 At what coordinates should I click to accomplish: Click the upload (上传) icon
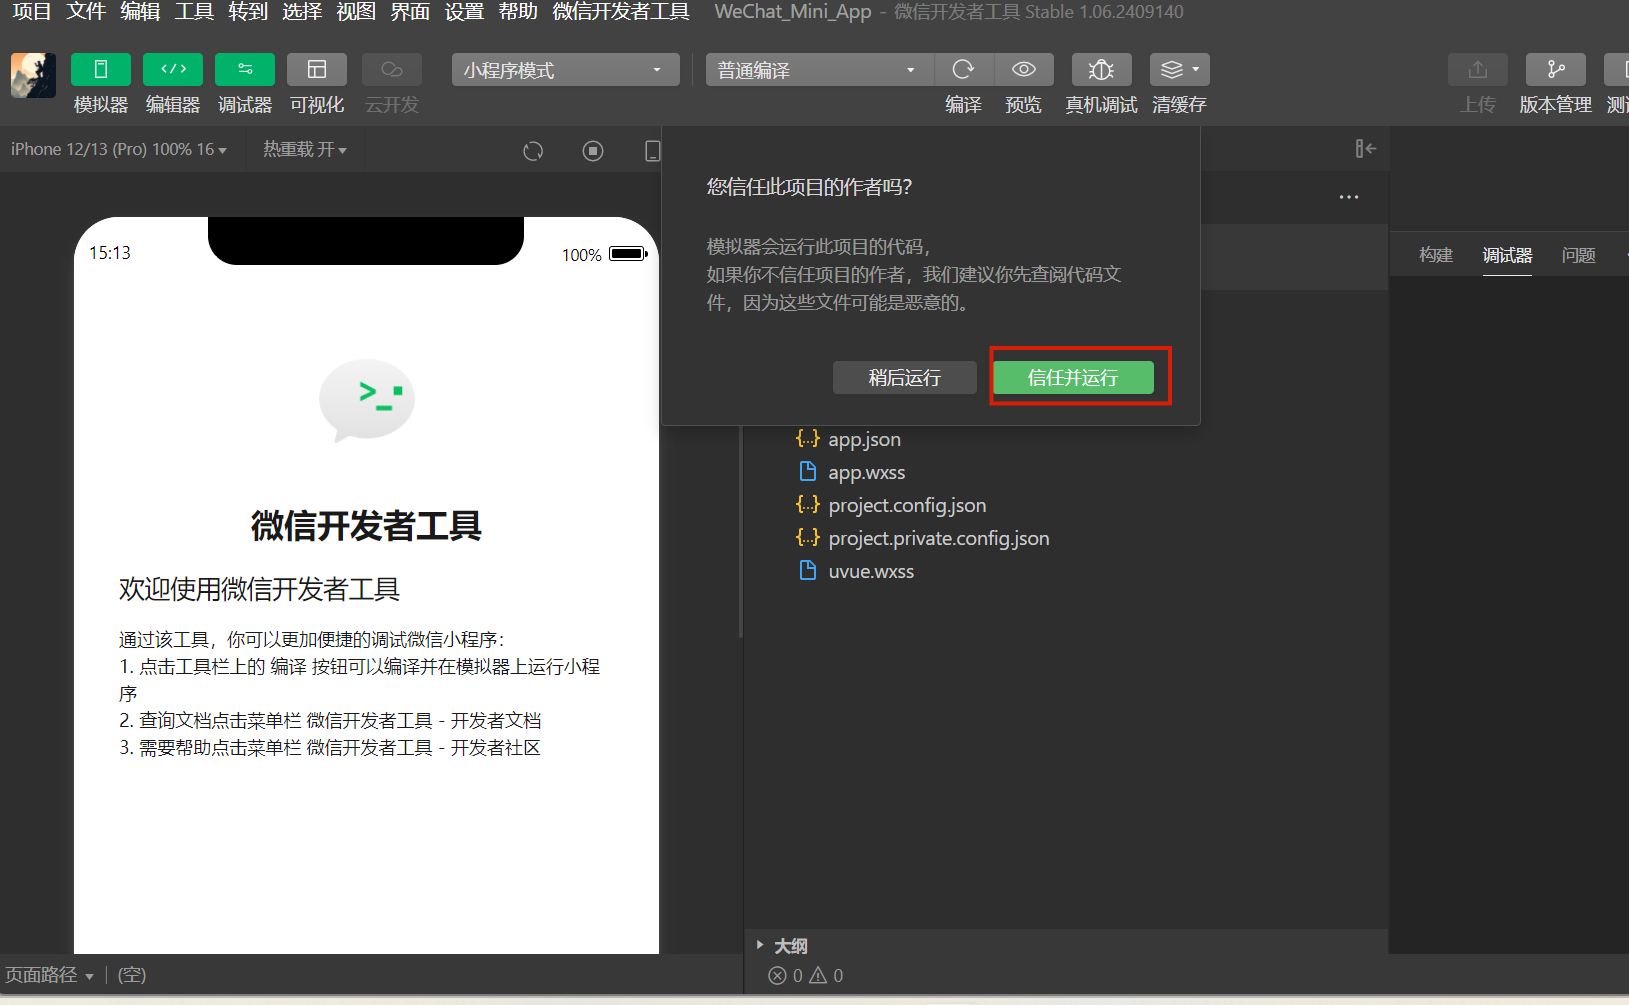[x=1478, y=70]
